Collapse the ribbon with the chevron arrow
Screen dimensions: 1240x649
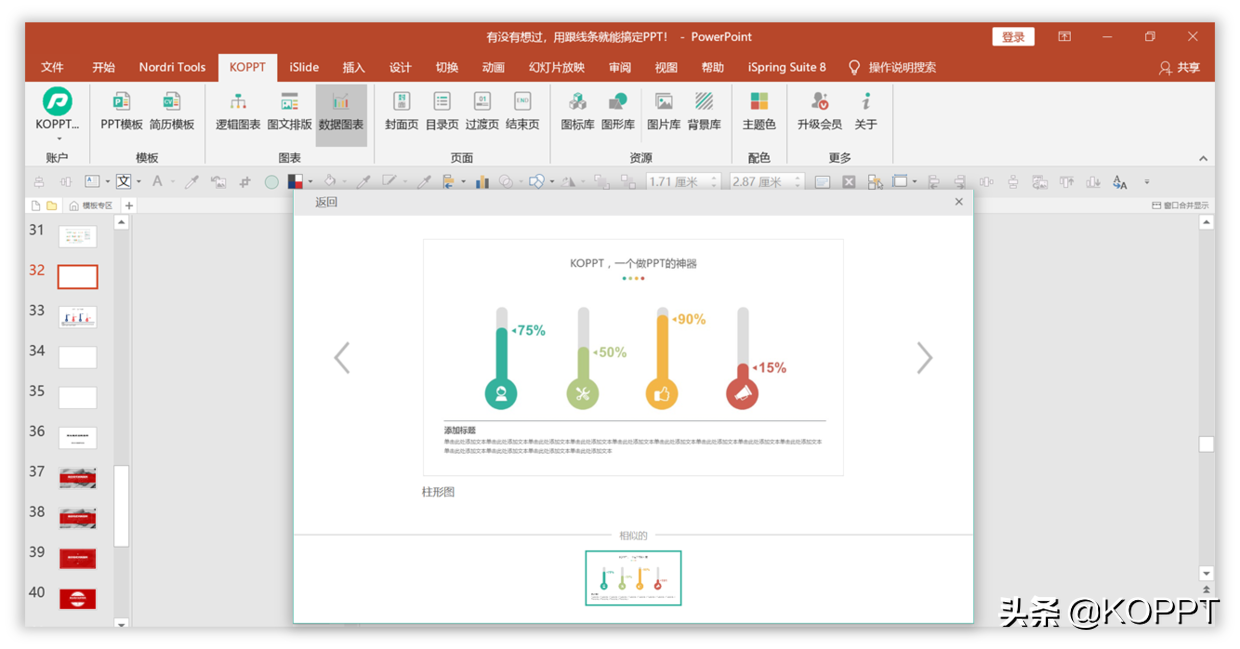[x=1203, y=158]
